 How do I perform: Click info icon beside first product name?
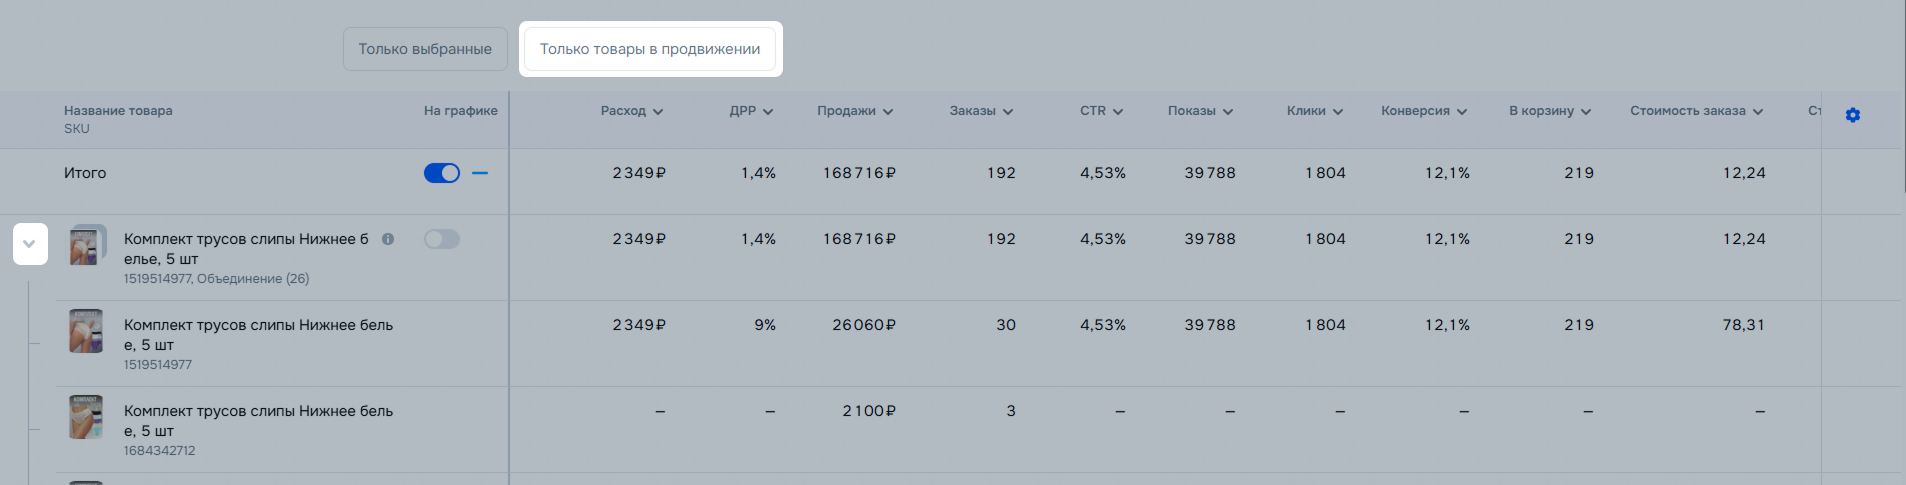pyautogui.click(x=388, y=239)
